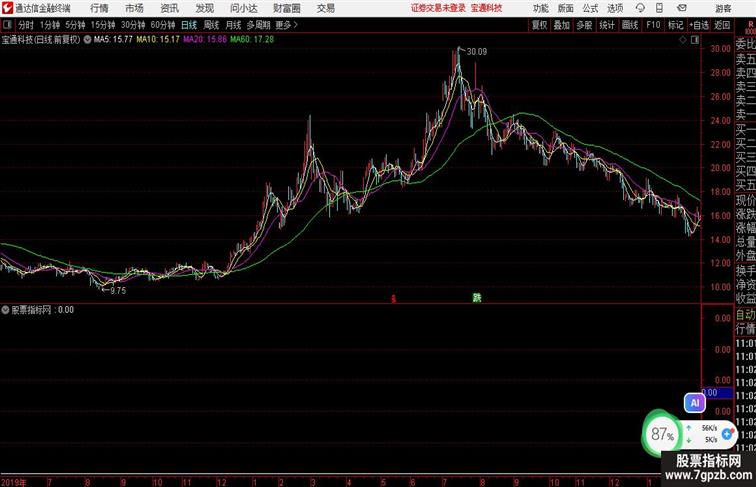Screen dimensions: 756x487
Task: Select the 月线 monthly period tab
Action: [x=233, y=25]
